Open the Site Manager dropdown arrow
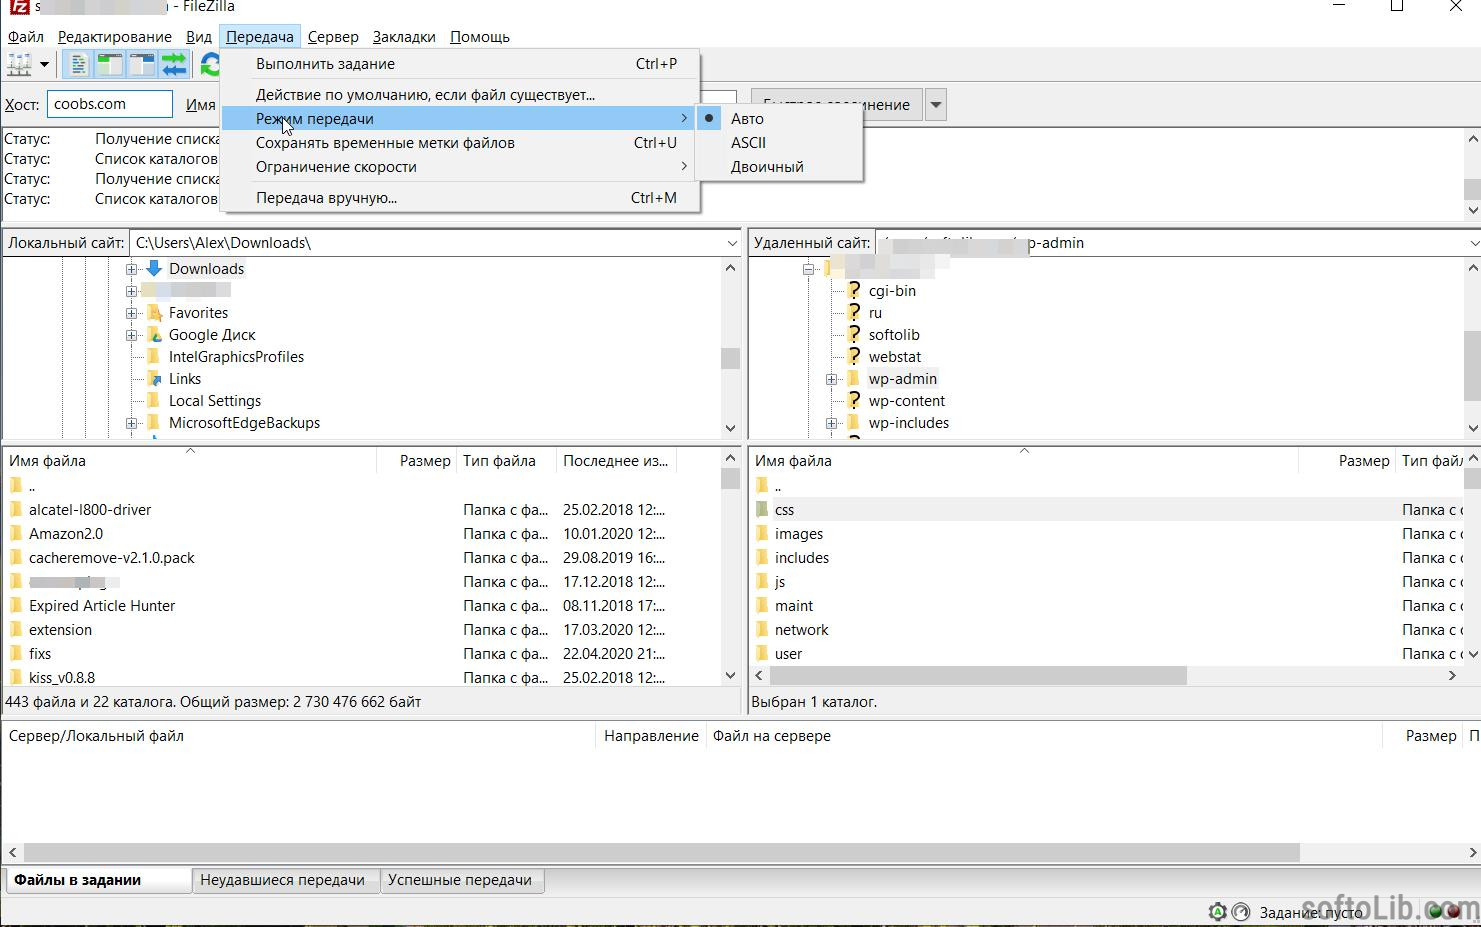Image resolution: width=1481 pixels, height=927 pixels. (x=44, y=65)
